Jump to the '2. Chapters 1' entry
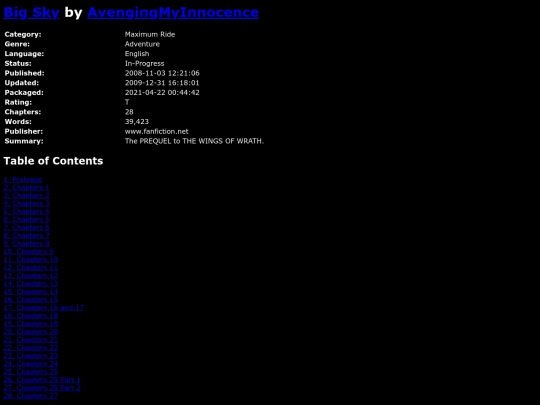This screenshot has width=540, height=405. [26, 187]
